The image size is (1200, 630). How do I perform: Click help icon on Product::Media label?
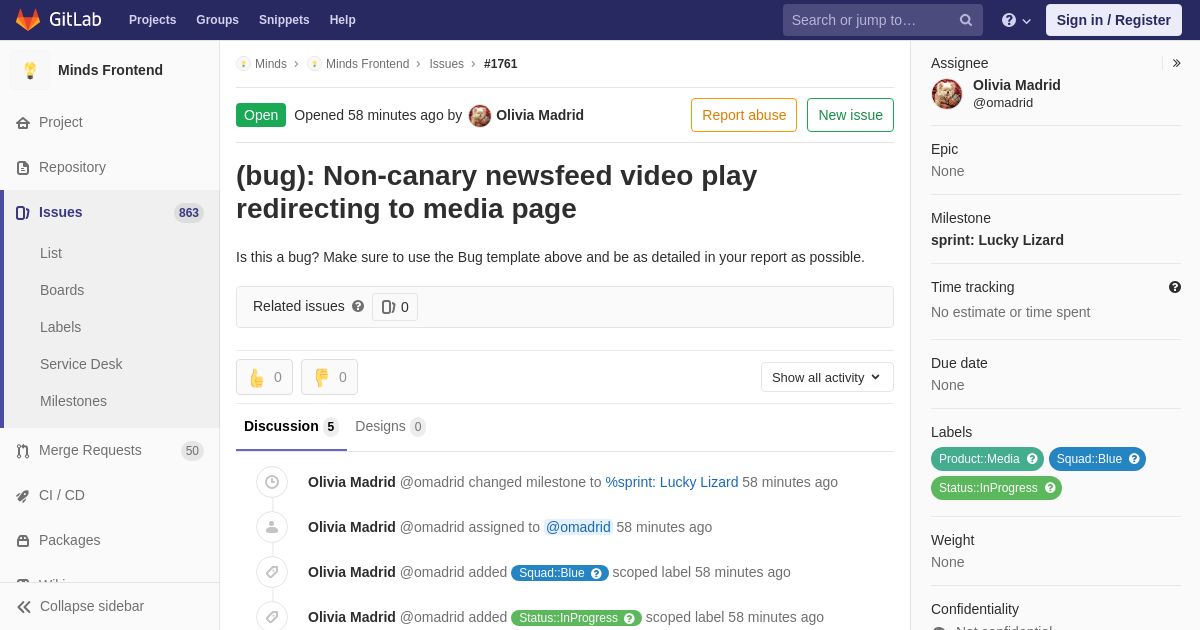coord(1032,459)
